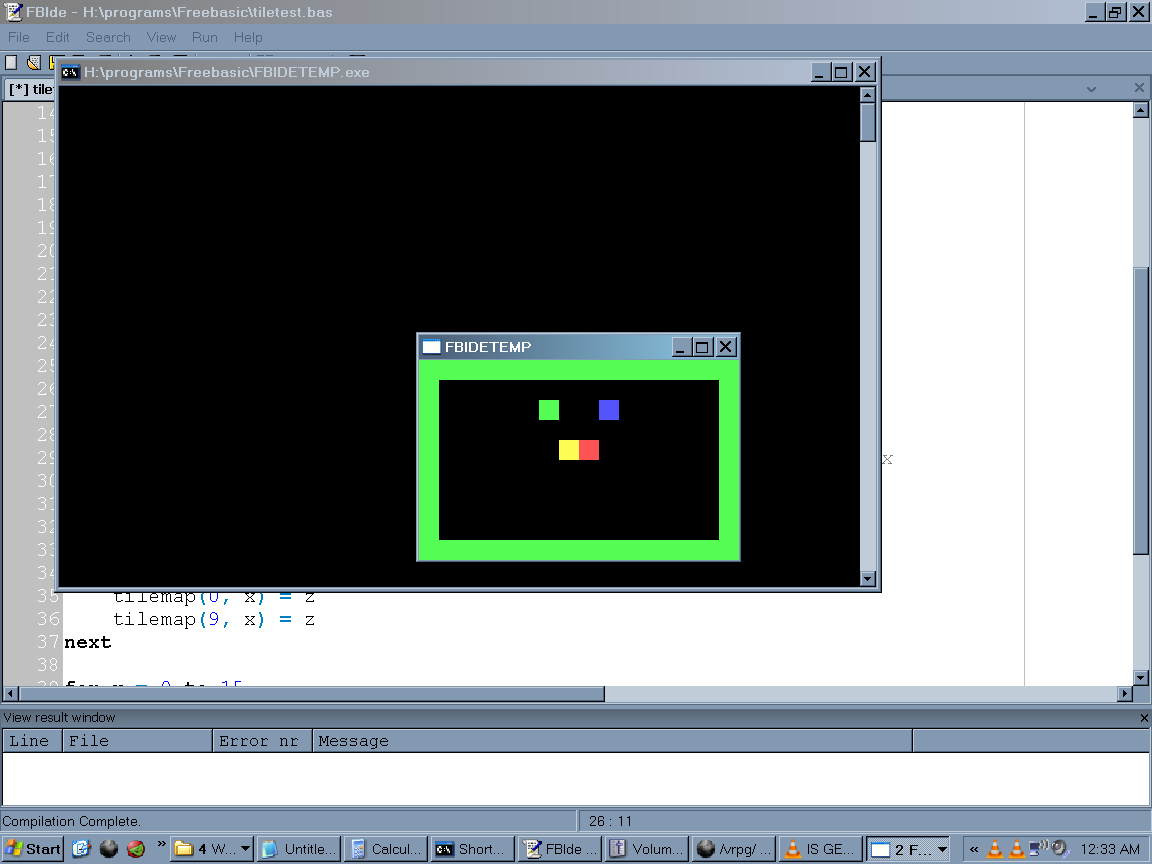Click the FBIde application icon in title bar
1152x864 pixels.
pos(13,11)
